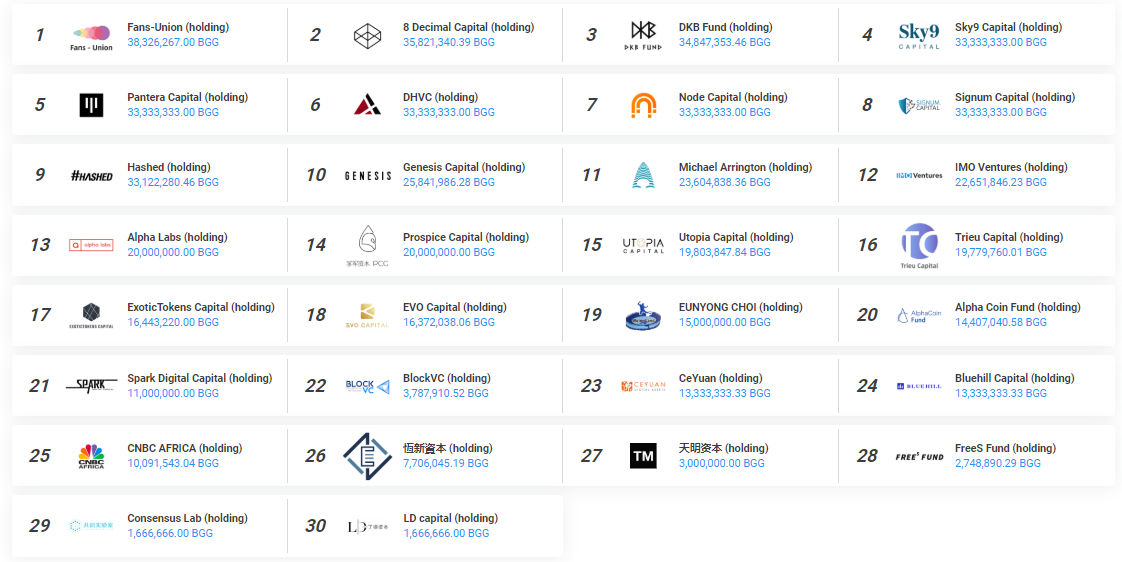This screenshot has height=562, width=1122.
Task: Click the Pantera Capital black square logo
Action: pos(91,105)
